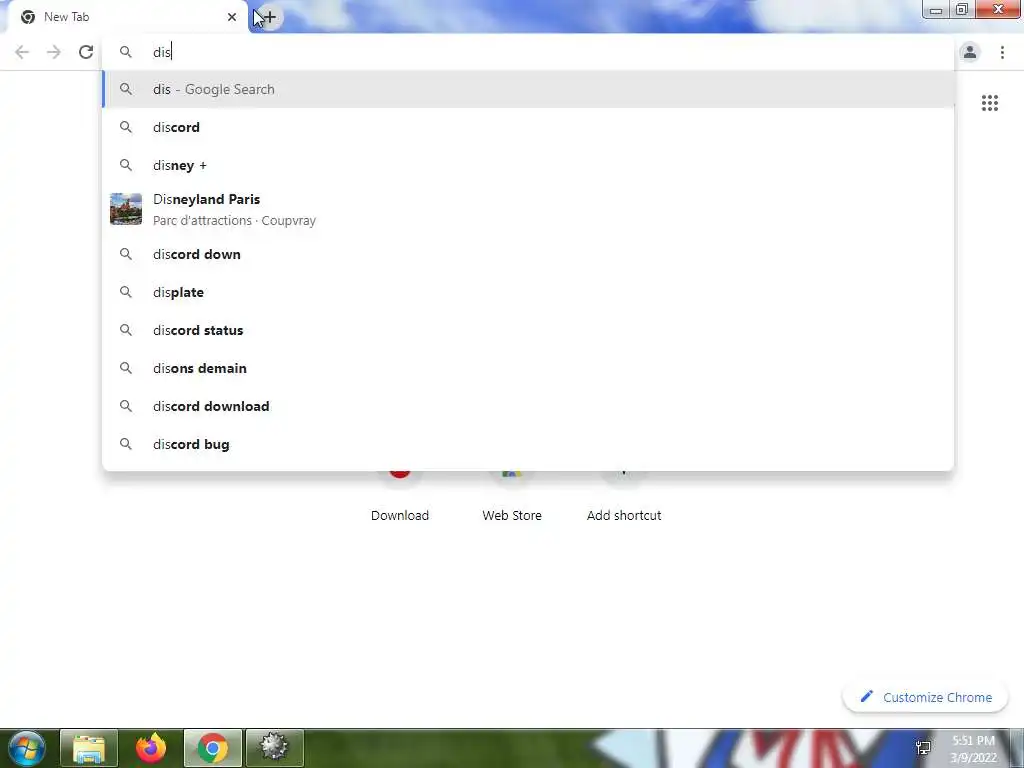This screenshot has width=1024, height=768.
Task: Close the New Tab tab
Action: pos(232,17)
